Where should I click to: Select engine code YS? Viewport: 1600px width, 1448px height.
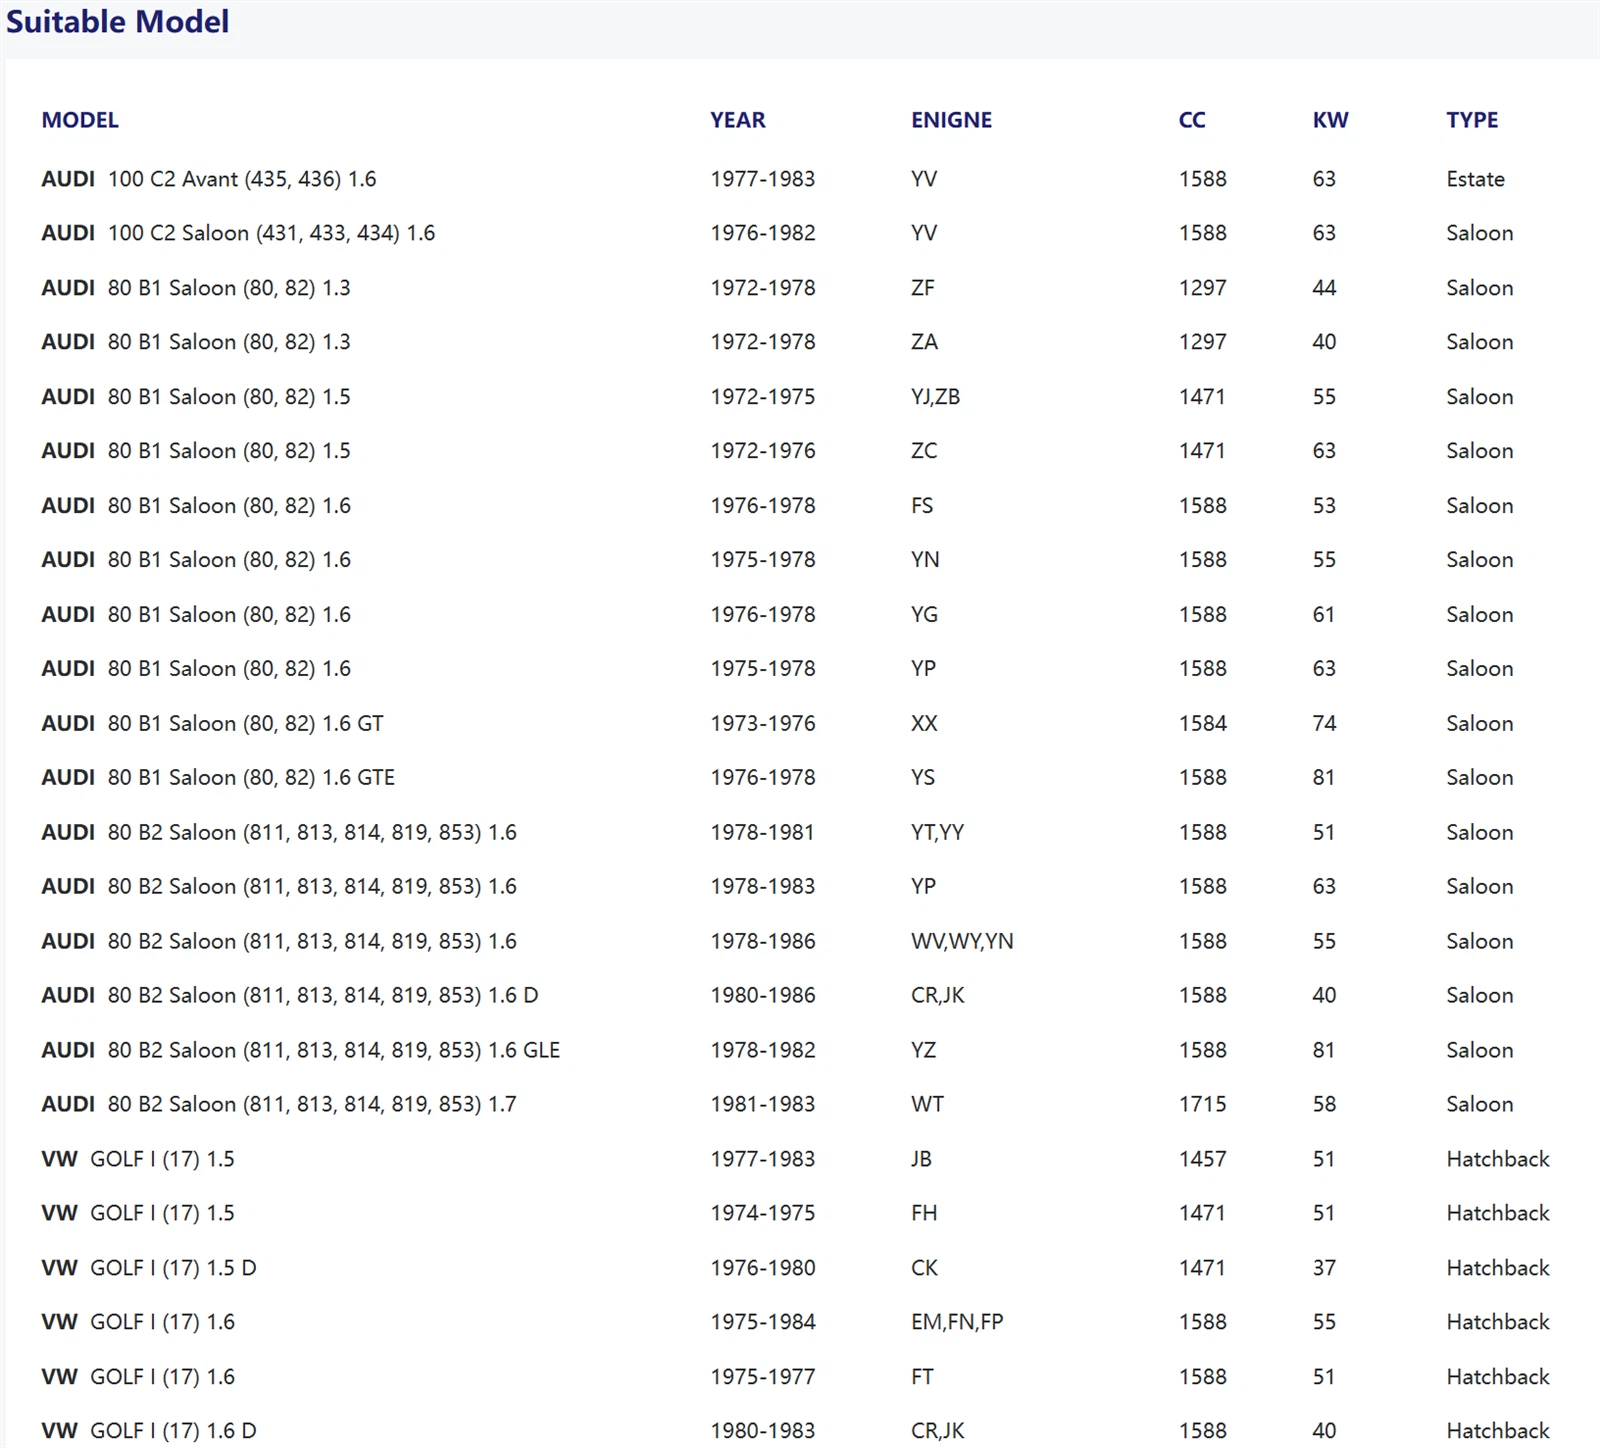coord(923,778)
